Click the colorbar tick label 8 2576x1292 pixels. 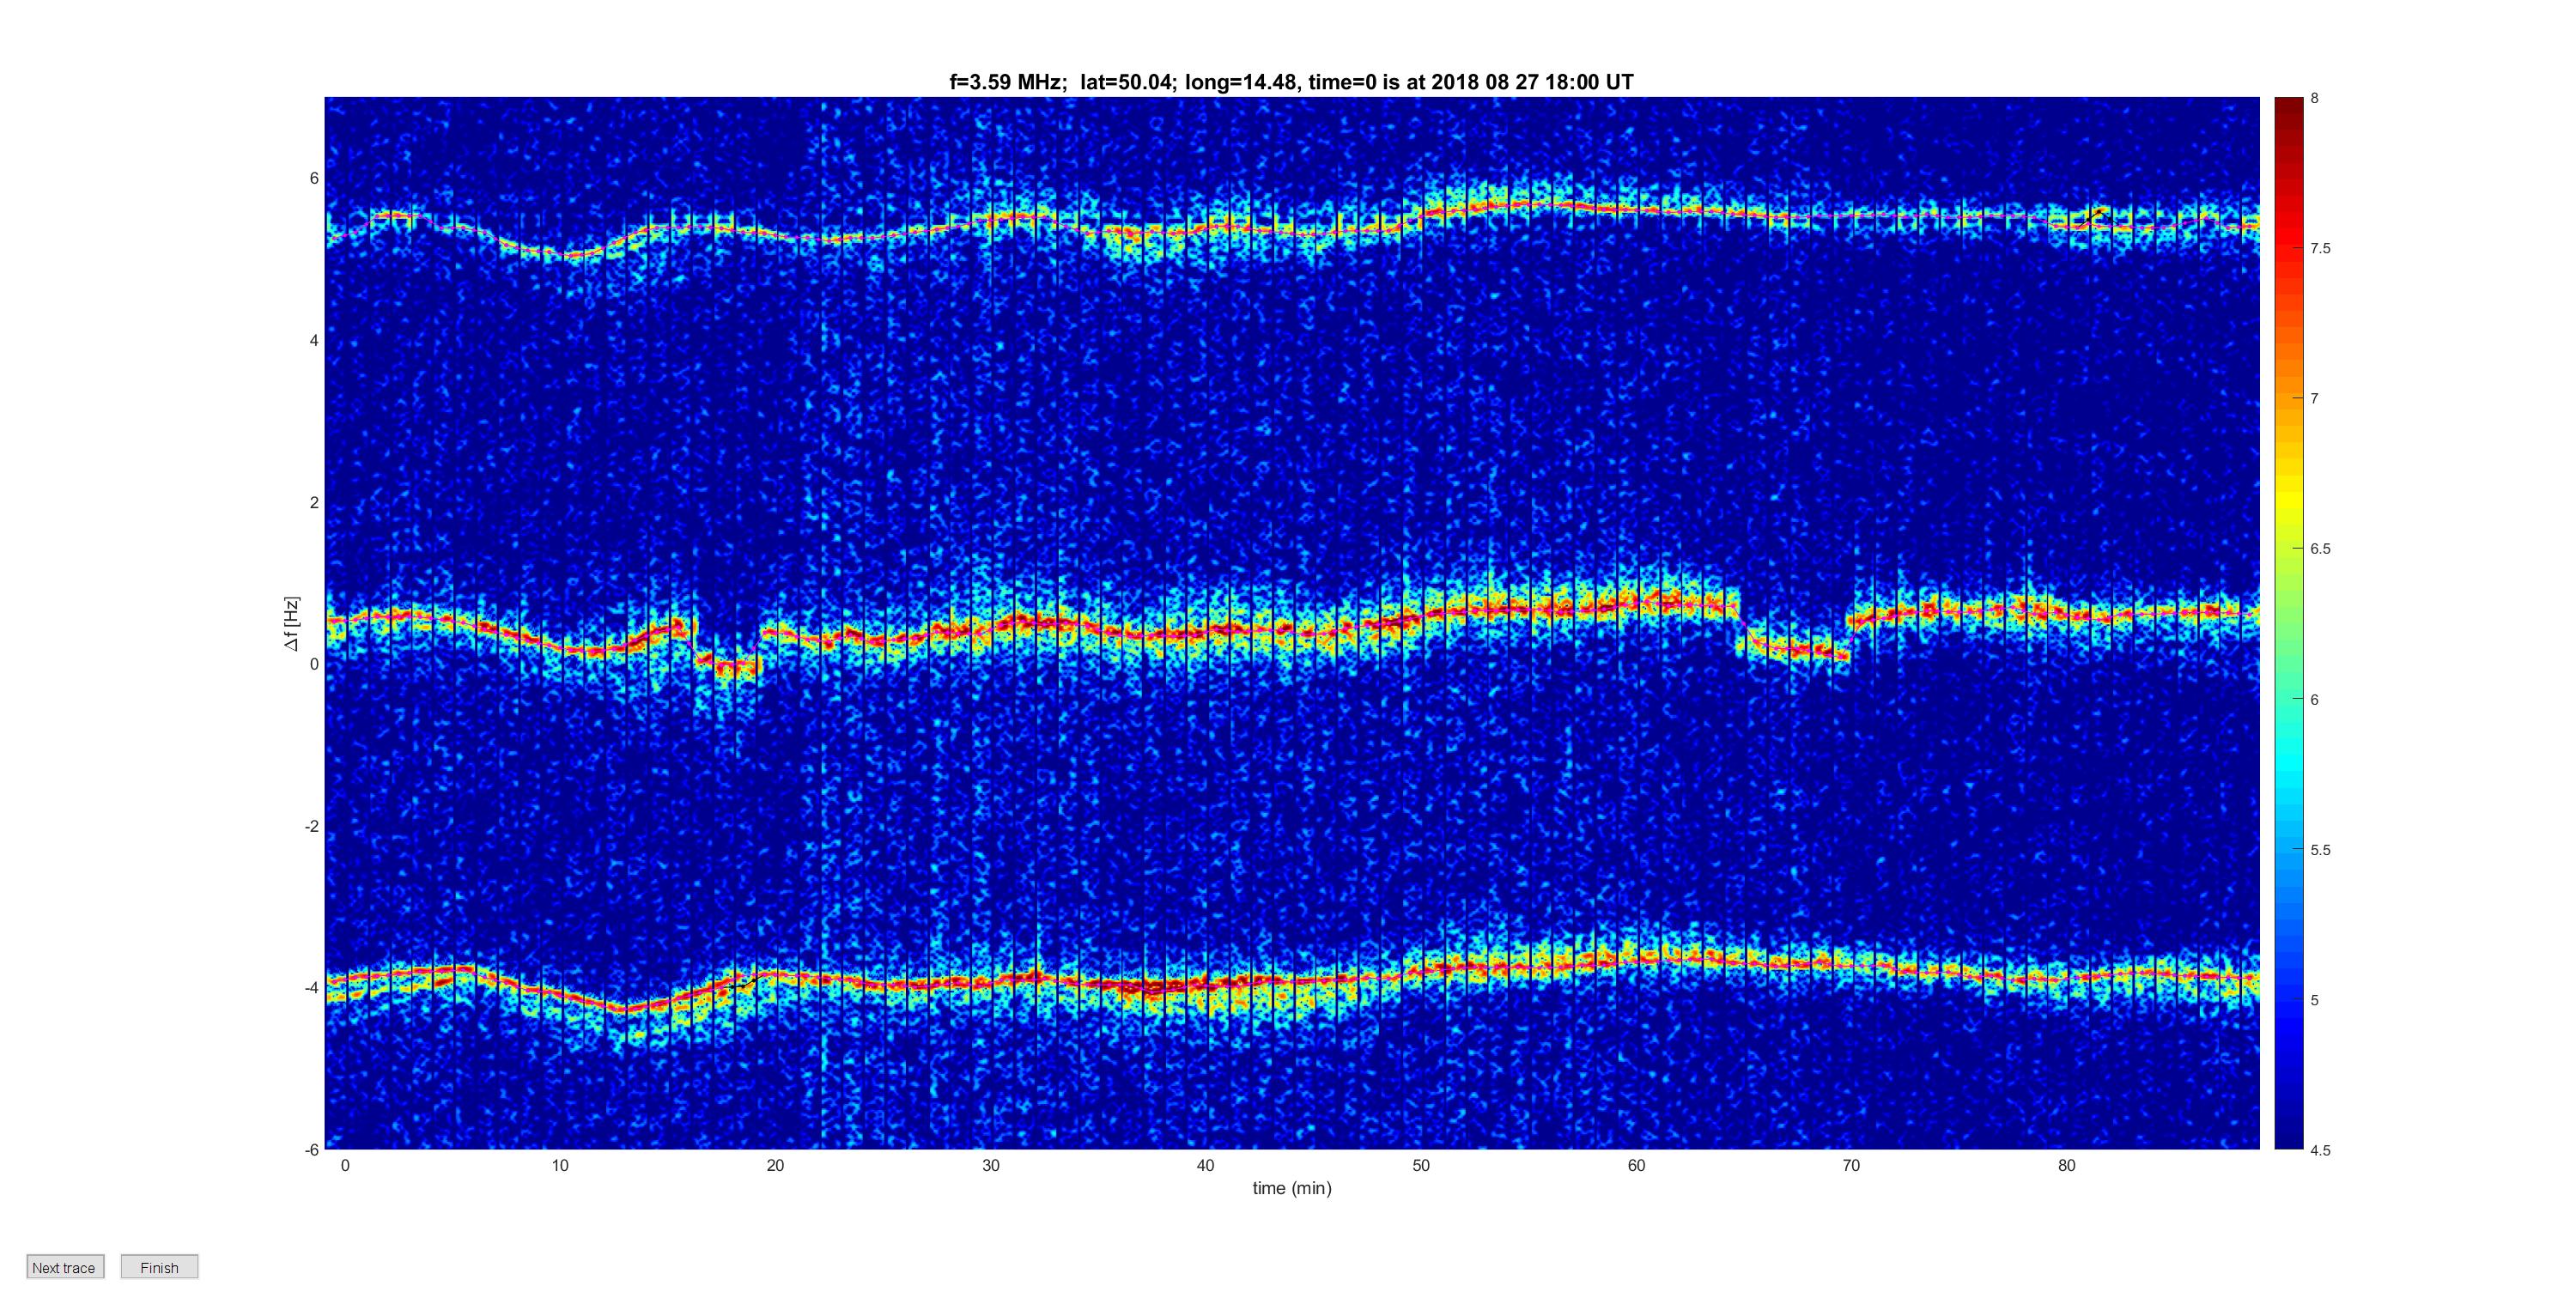pos(2314,98)
